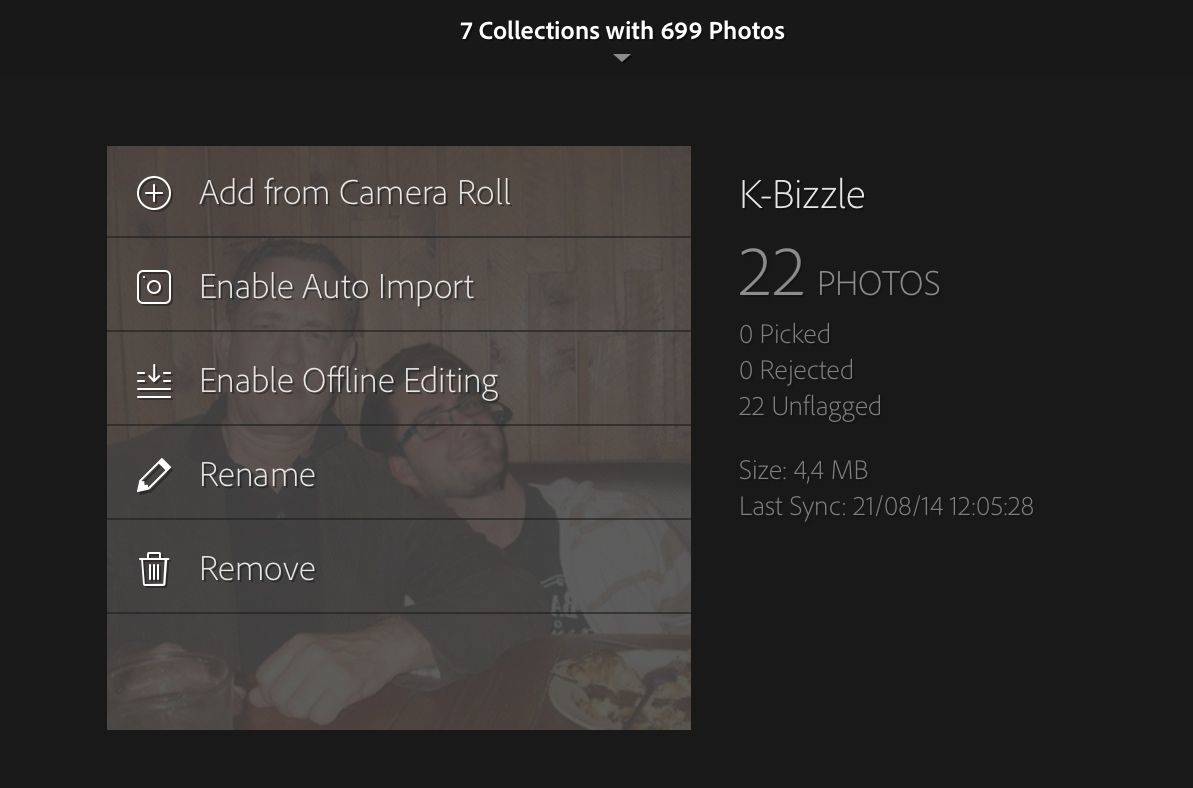Expand the collections arrow below the header
The height and width of the screenshot is (788, 1193).
coord(622,58)
